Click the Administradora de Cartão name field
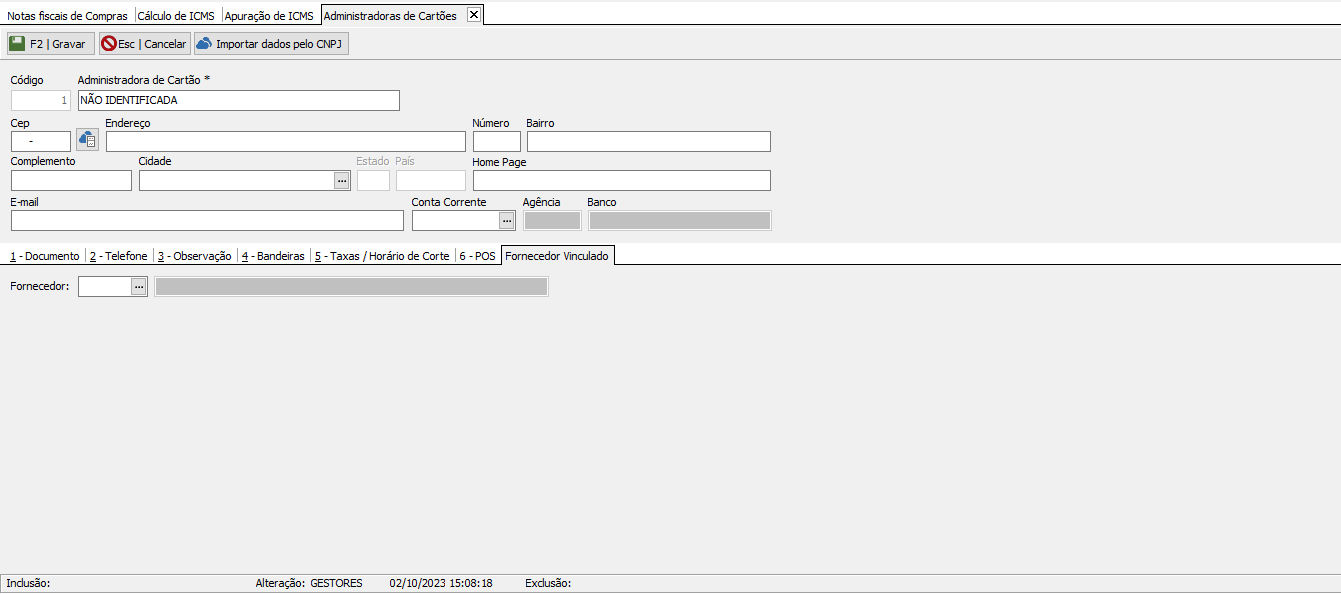 point(238,100)
